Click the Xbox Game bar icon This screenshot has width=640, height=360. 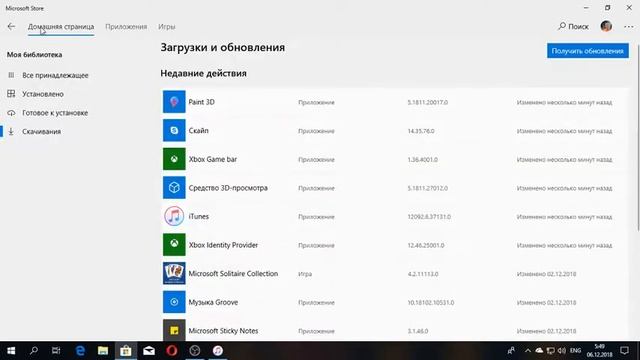[x=174, y=159]
